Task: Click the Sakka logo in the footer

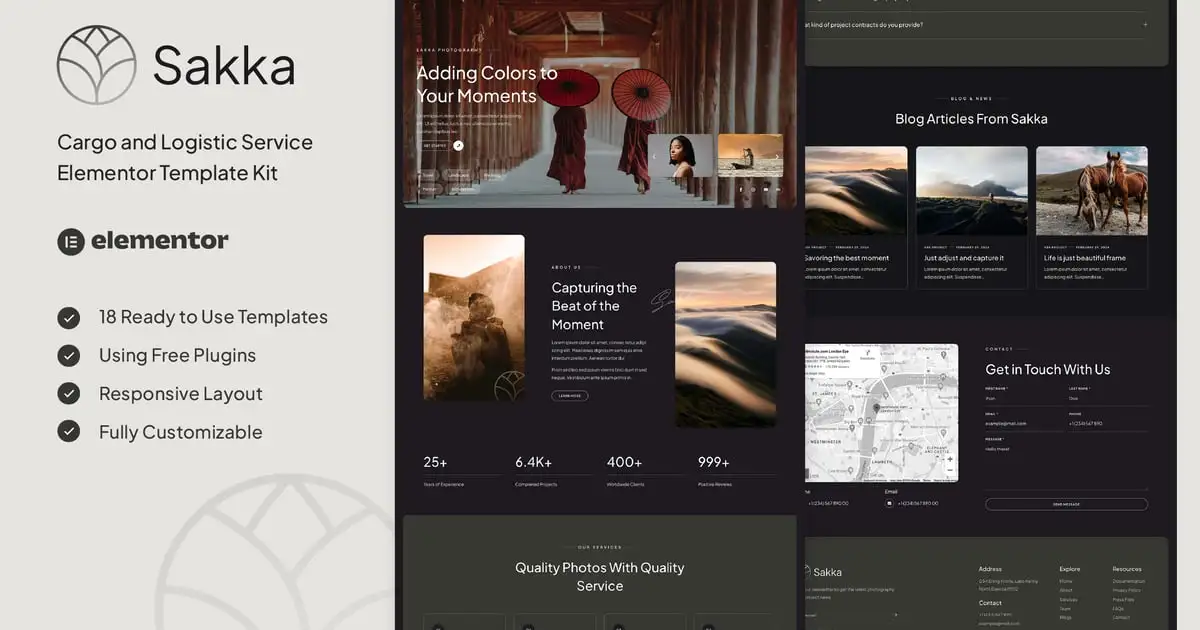Action: (824, 572)
